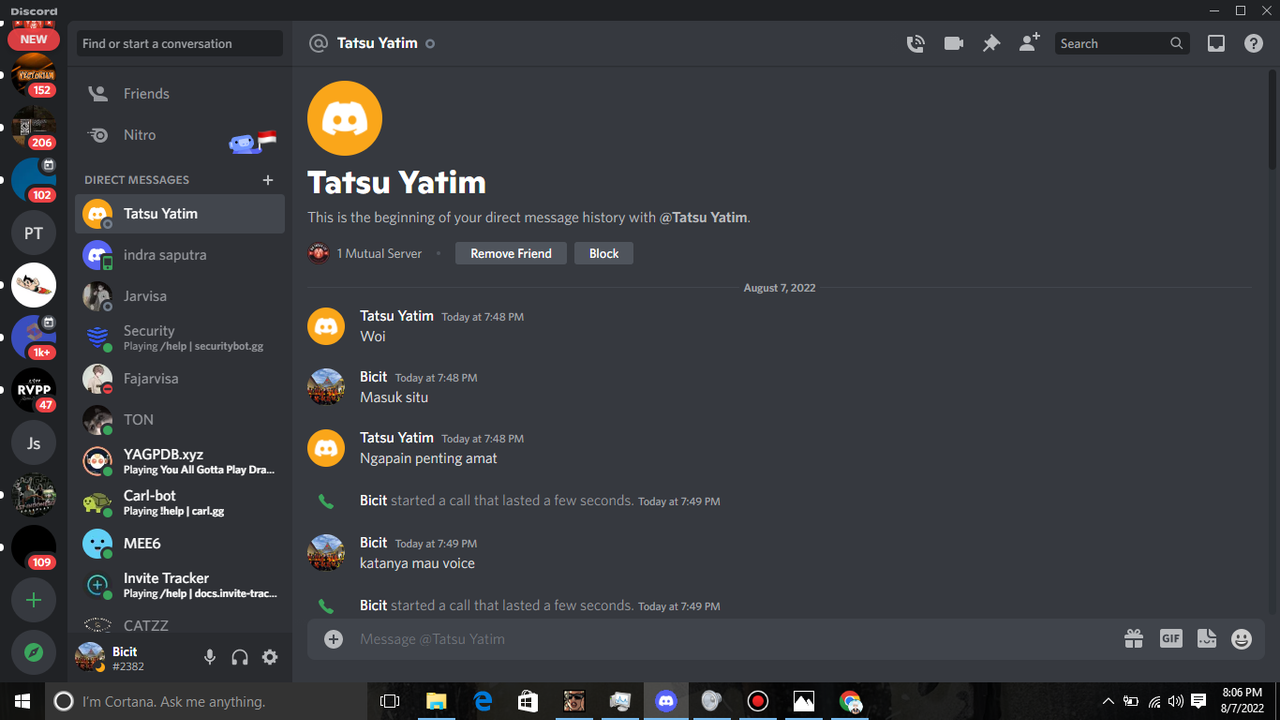
Task: Open Google Chrome from the taskbar
Action: tap(850, 701)
